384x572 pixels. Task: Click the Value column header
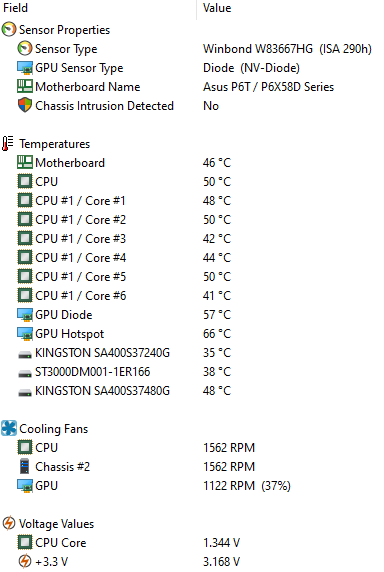click(217, 8)
